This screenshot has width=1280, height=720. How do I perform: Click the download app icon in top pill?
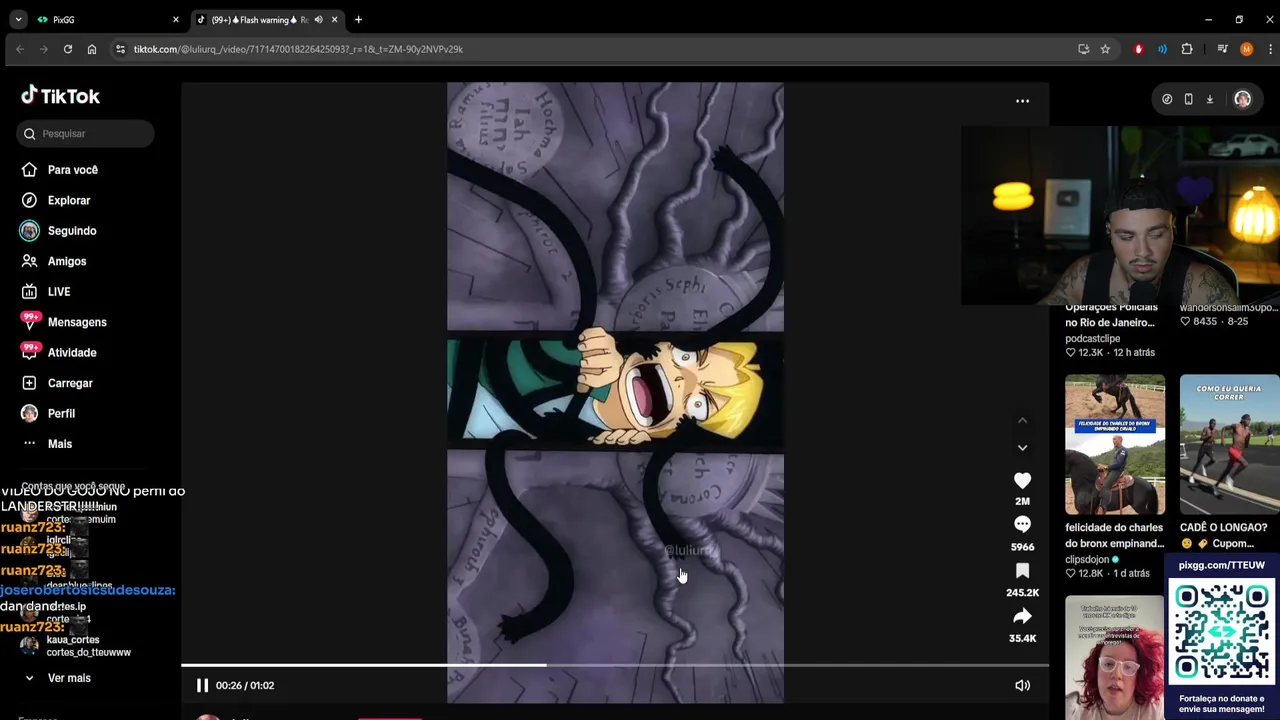click(x=1209, y=100)
